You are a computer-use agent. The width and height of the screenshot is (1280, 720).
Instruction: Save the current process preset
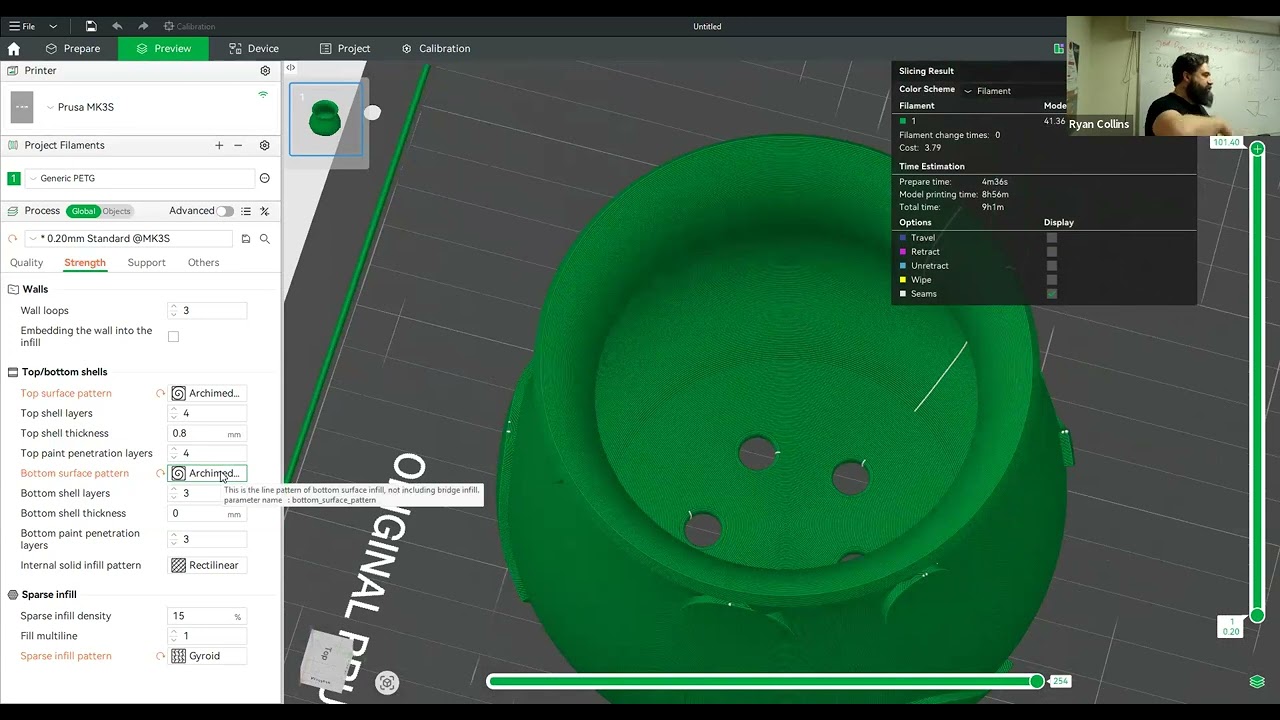click(x=246, y=239)
